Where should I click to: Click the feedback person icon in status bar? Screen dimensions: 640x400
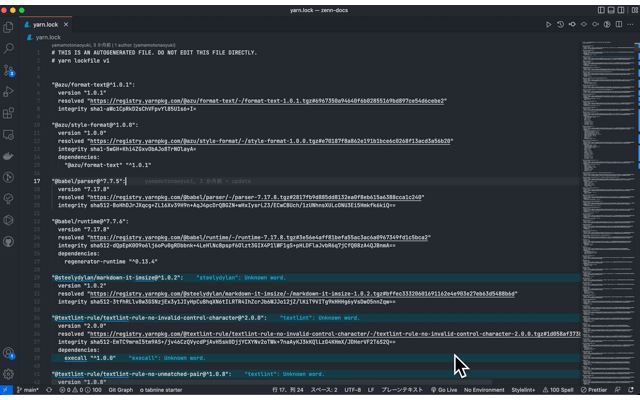tap(617, 390)
